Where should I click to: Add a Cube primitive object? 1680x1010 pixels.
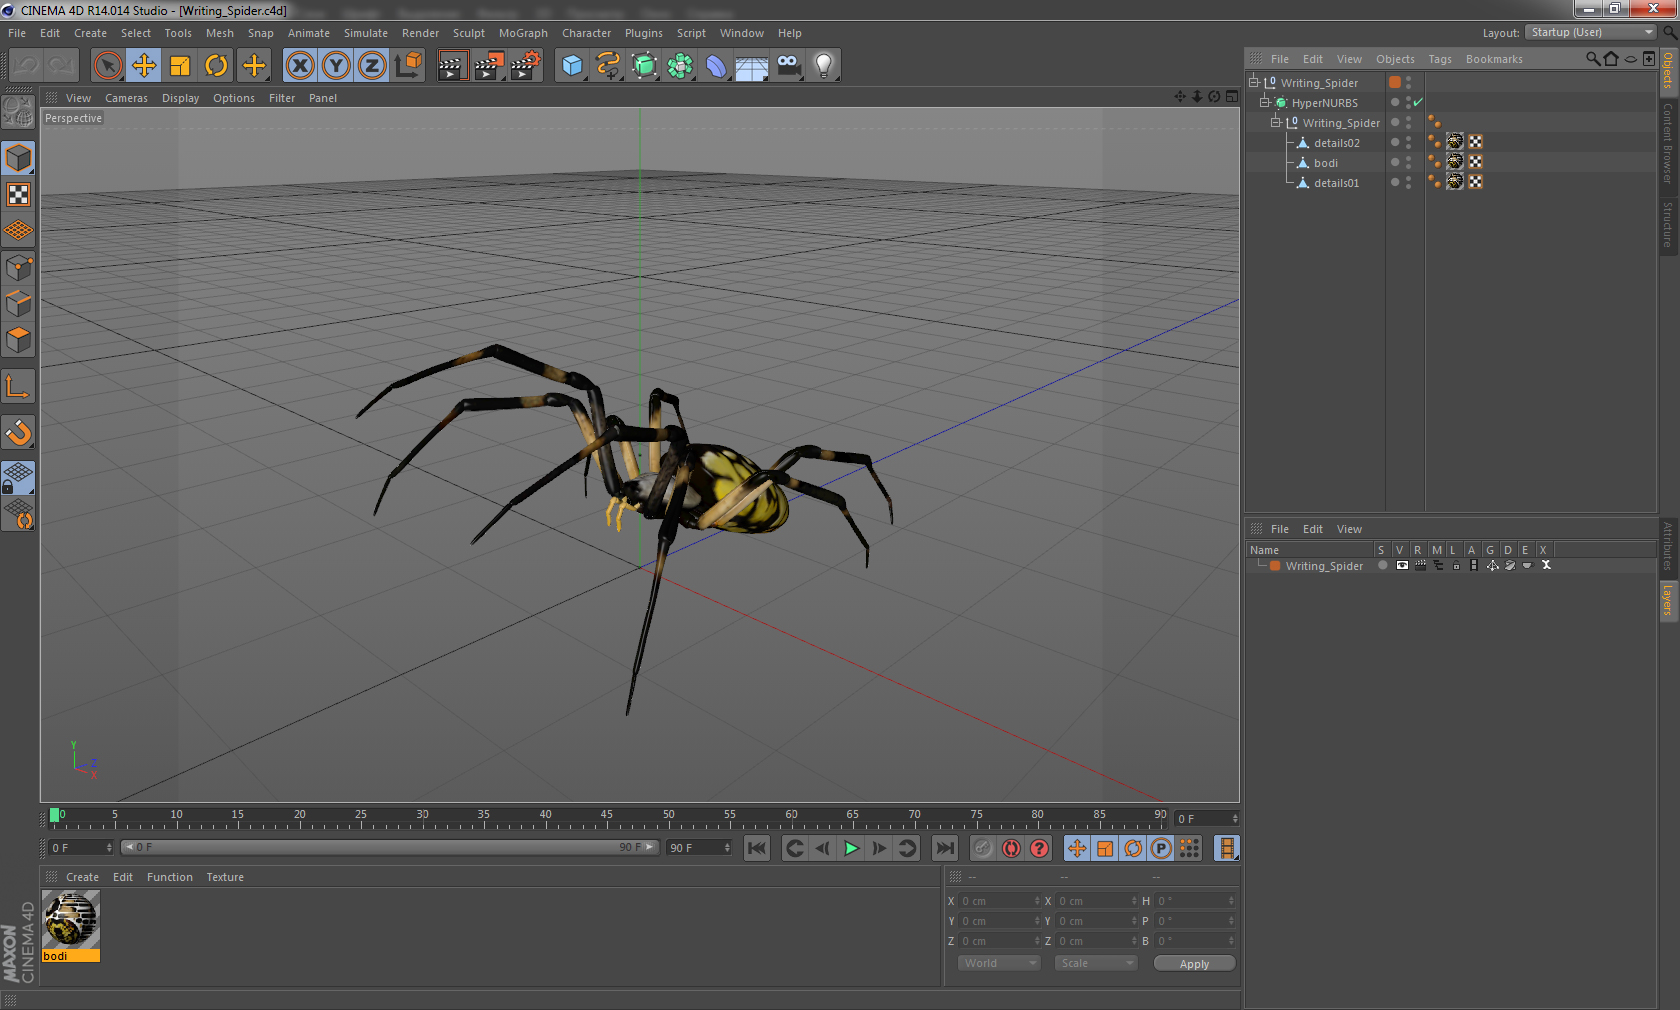(x=572, y=66)
